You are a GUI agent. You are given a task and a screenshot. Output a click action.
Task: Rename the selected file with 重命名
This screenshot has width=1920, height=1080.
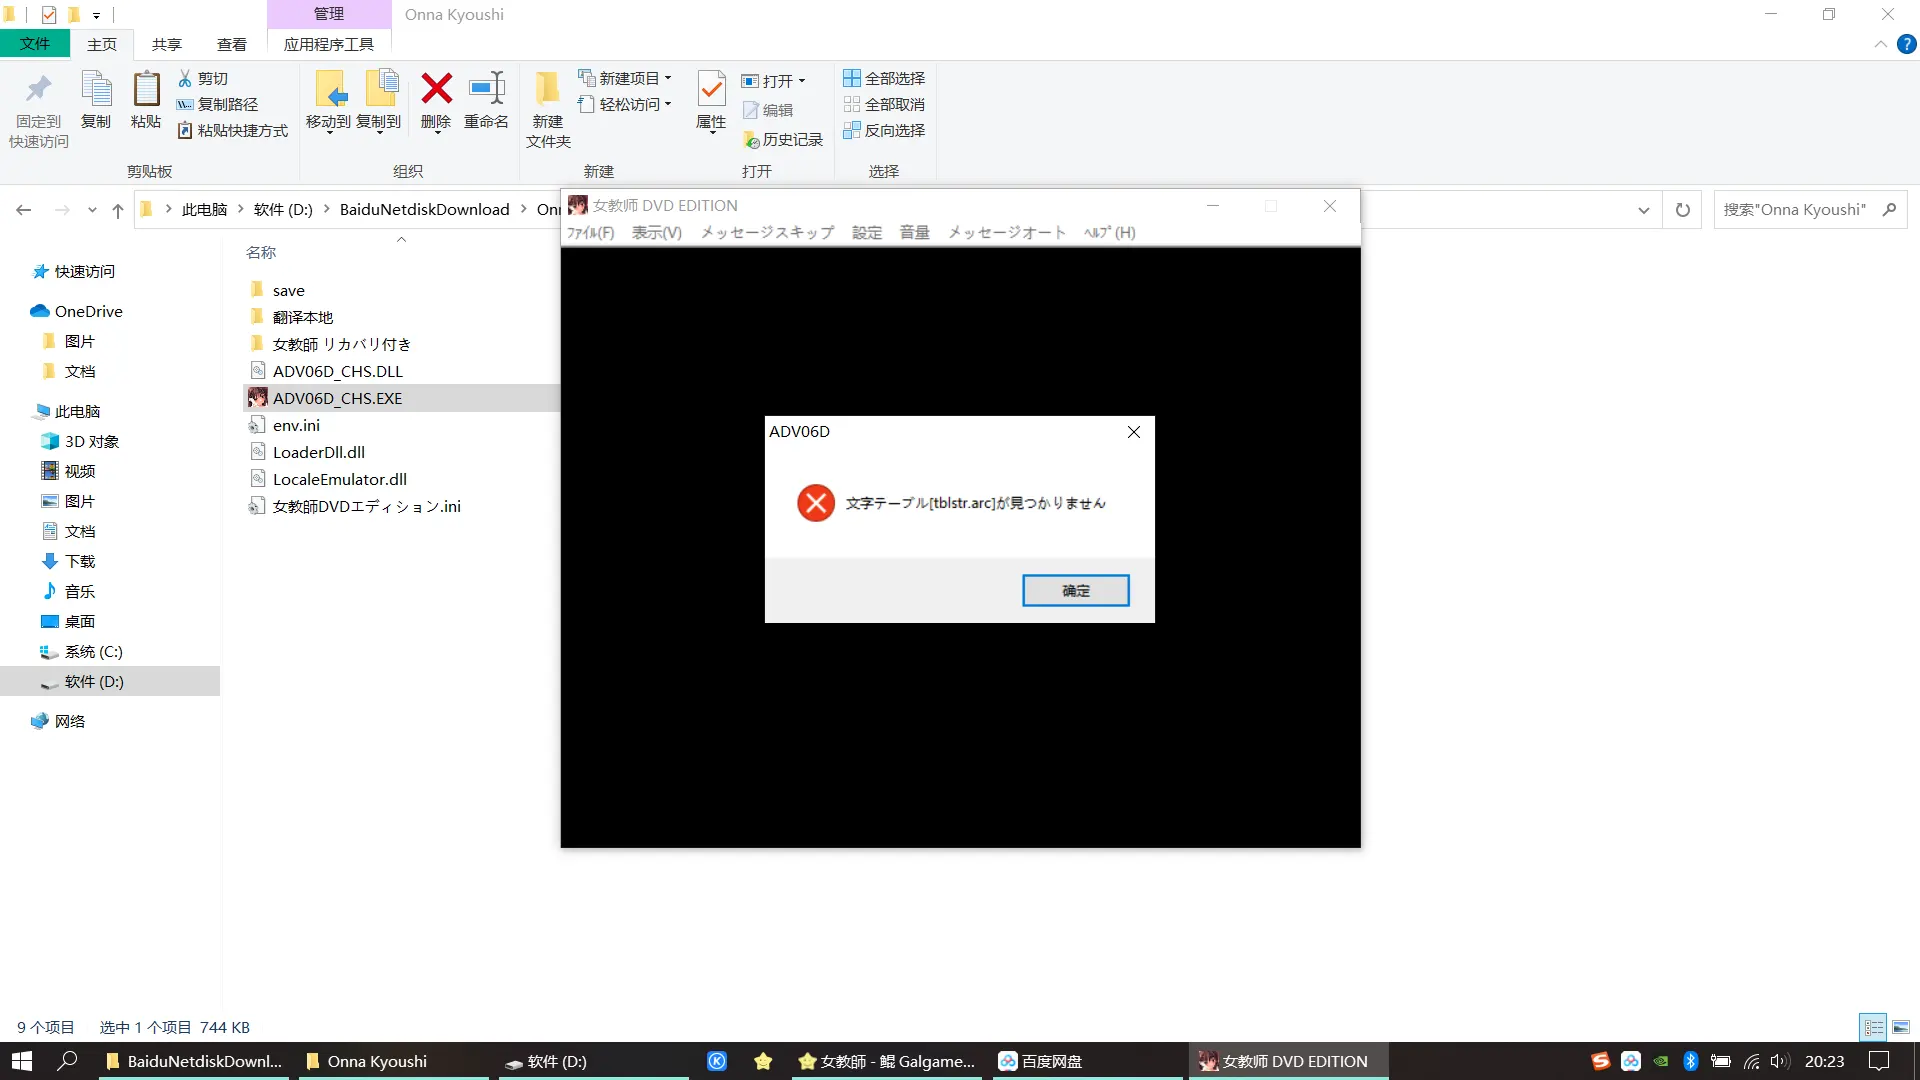[x=486, y=100]
